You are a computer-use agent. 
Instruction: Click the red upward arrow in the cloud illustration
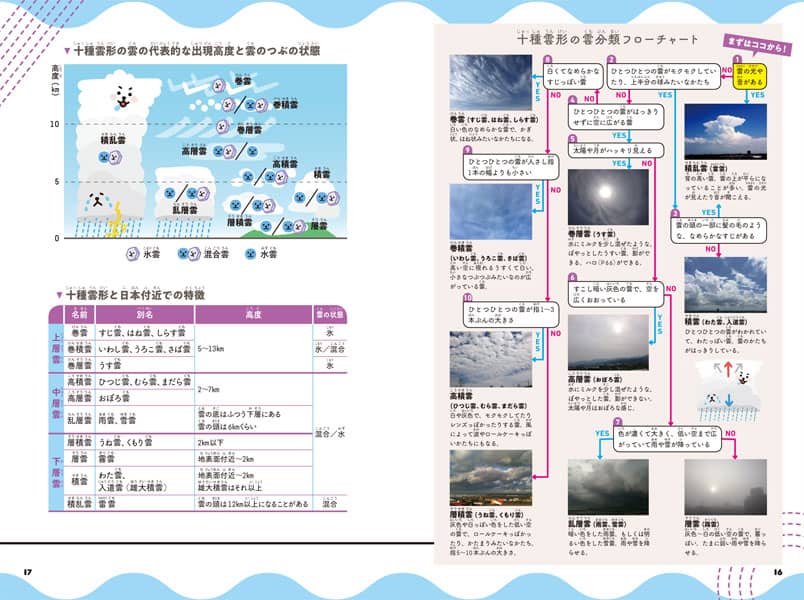click(728, 369)
